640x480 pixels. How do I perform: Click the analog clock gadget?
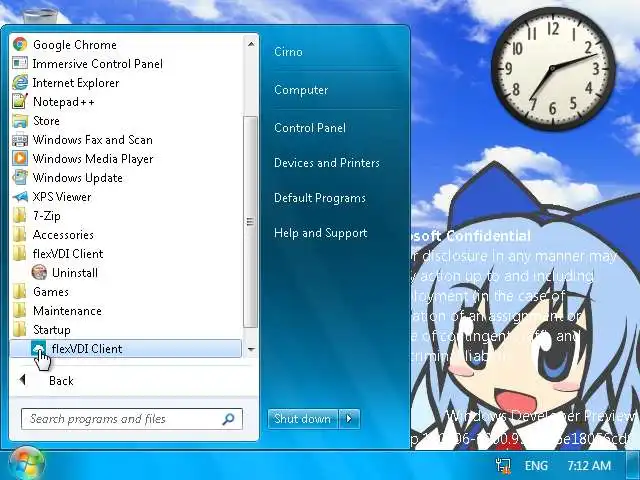point(553,69)
